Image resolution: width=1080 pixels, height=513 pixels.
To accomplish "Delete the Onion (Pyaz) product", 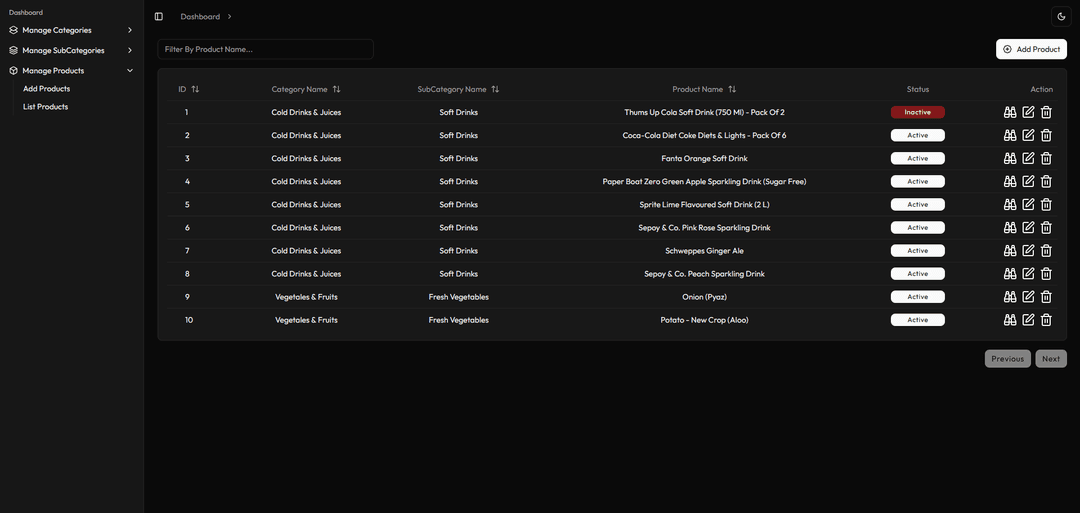I will 1046,297.
